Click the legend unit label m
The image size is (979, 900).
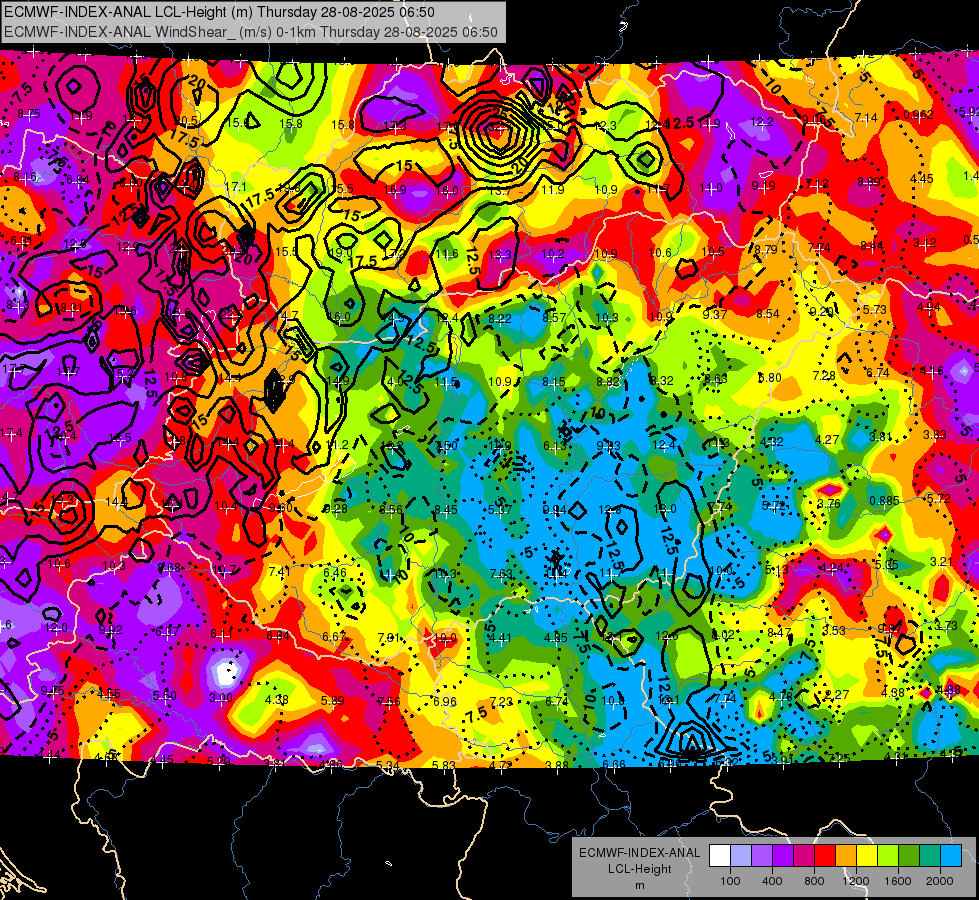(x=639, y=886)
